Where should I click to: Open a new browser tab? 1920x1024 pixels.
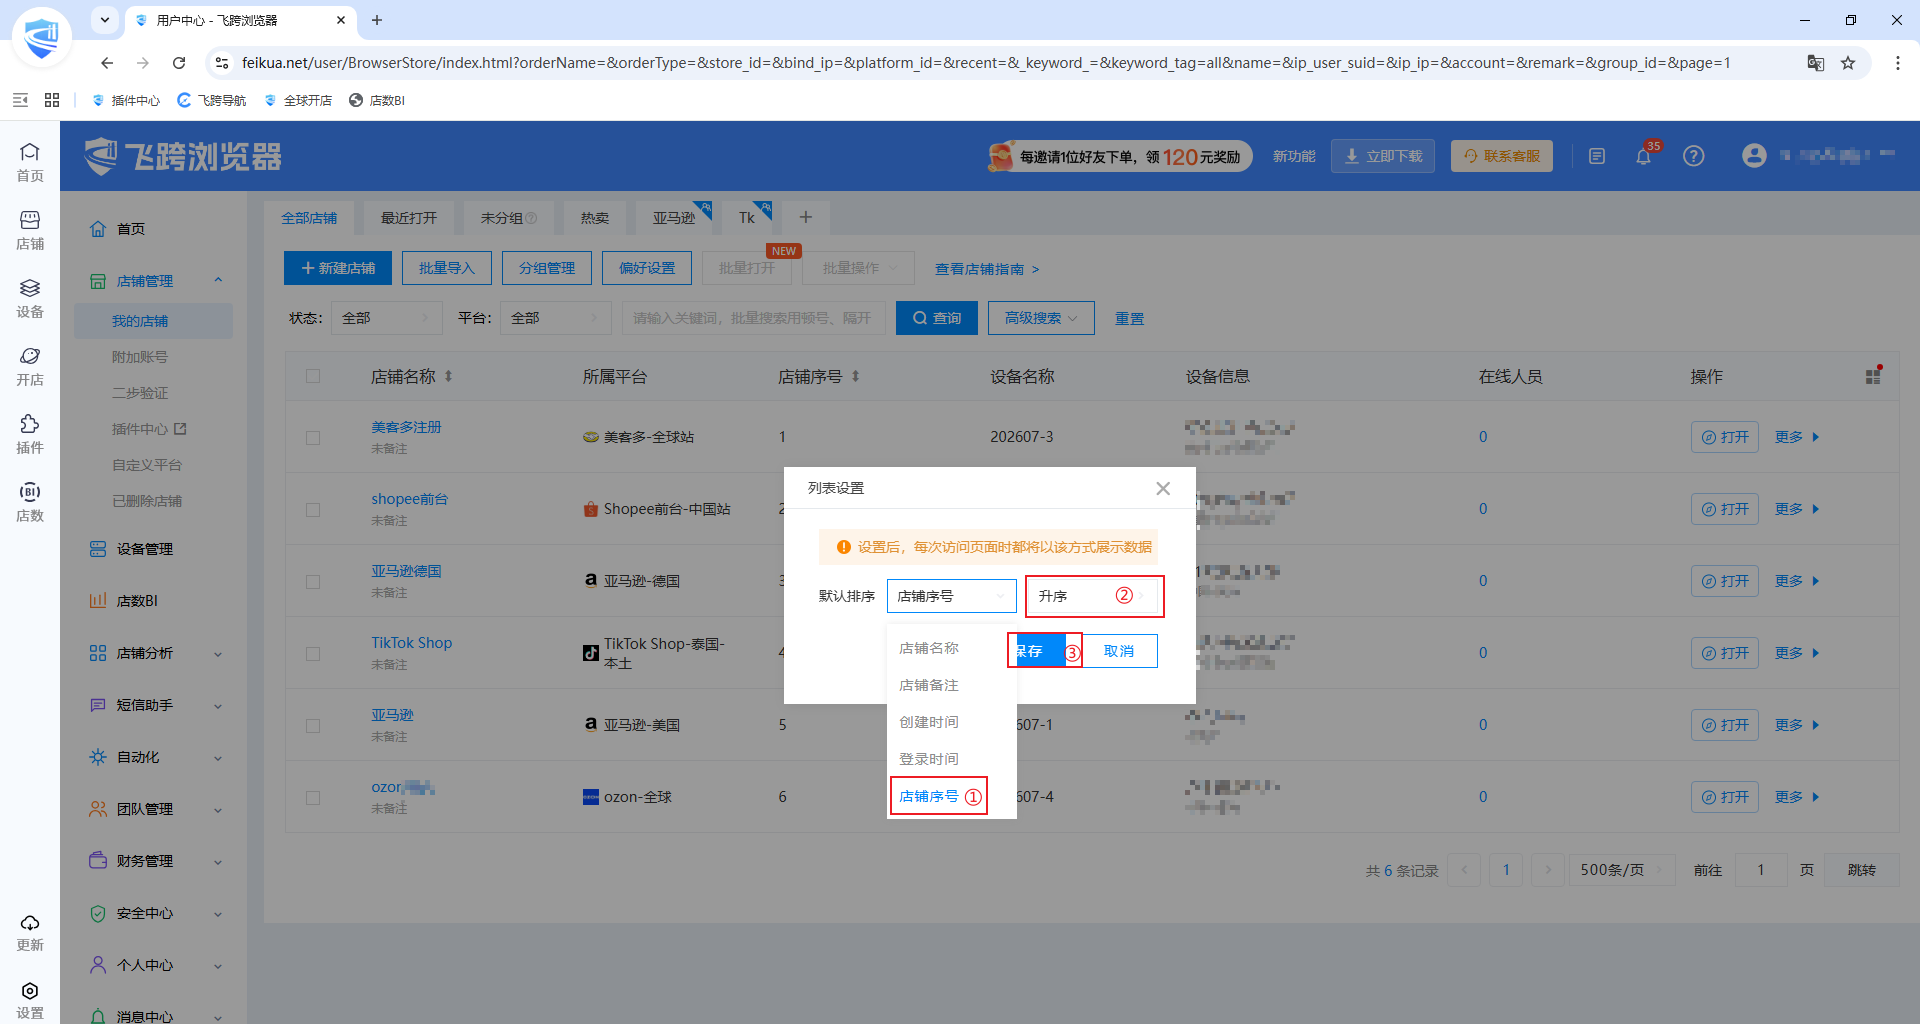[x=377, y=20]
